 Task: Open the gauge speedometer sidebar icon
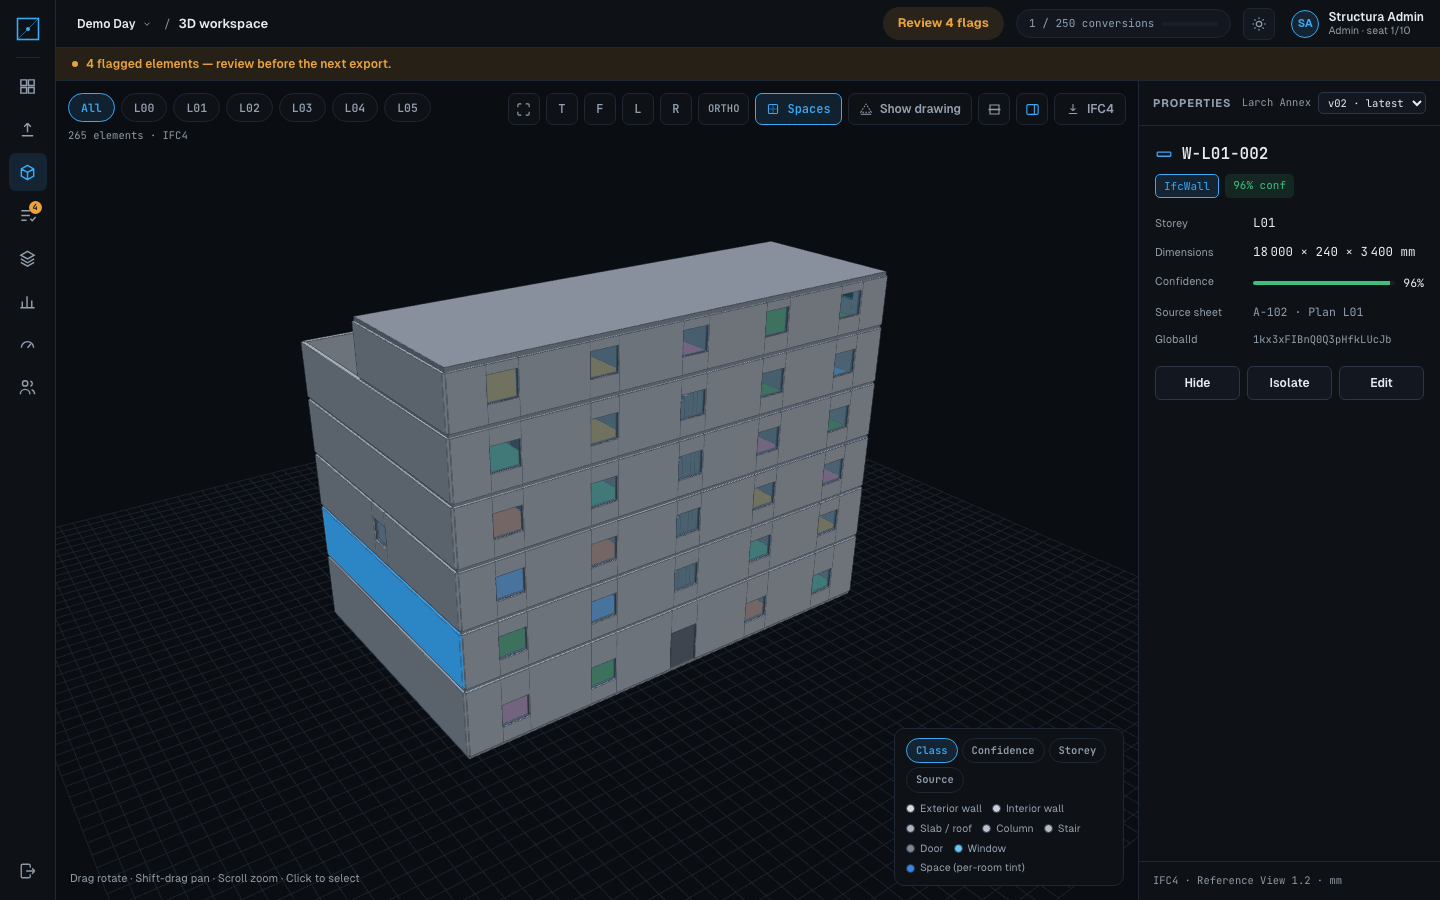[x=28, y=345]
